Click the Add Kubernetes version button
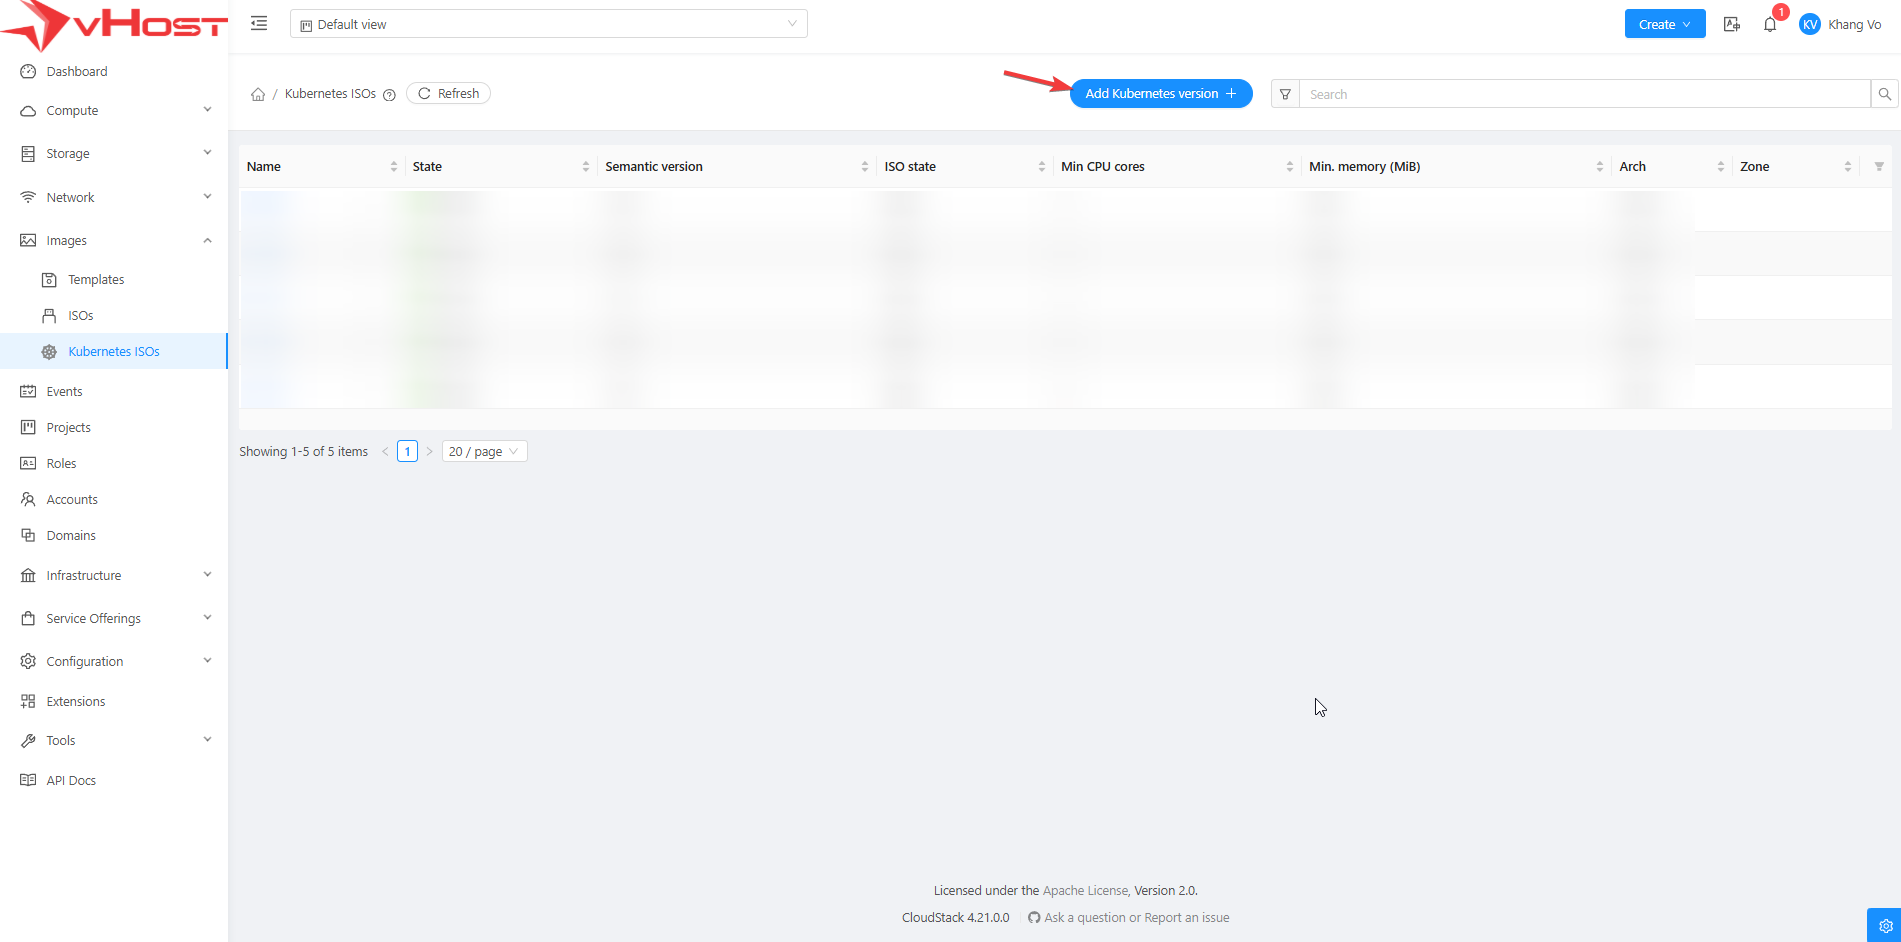This screenshot has height=942, width=1901. click(1160, 94)
